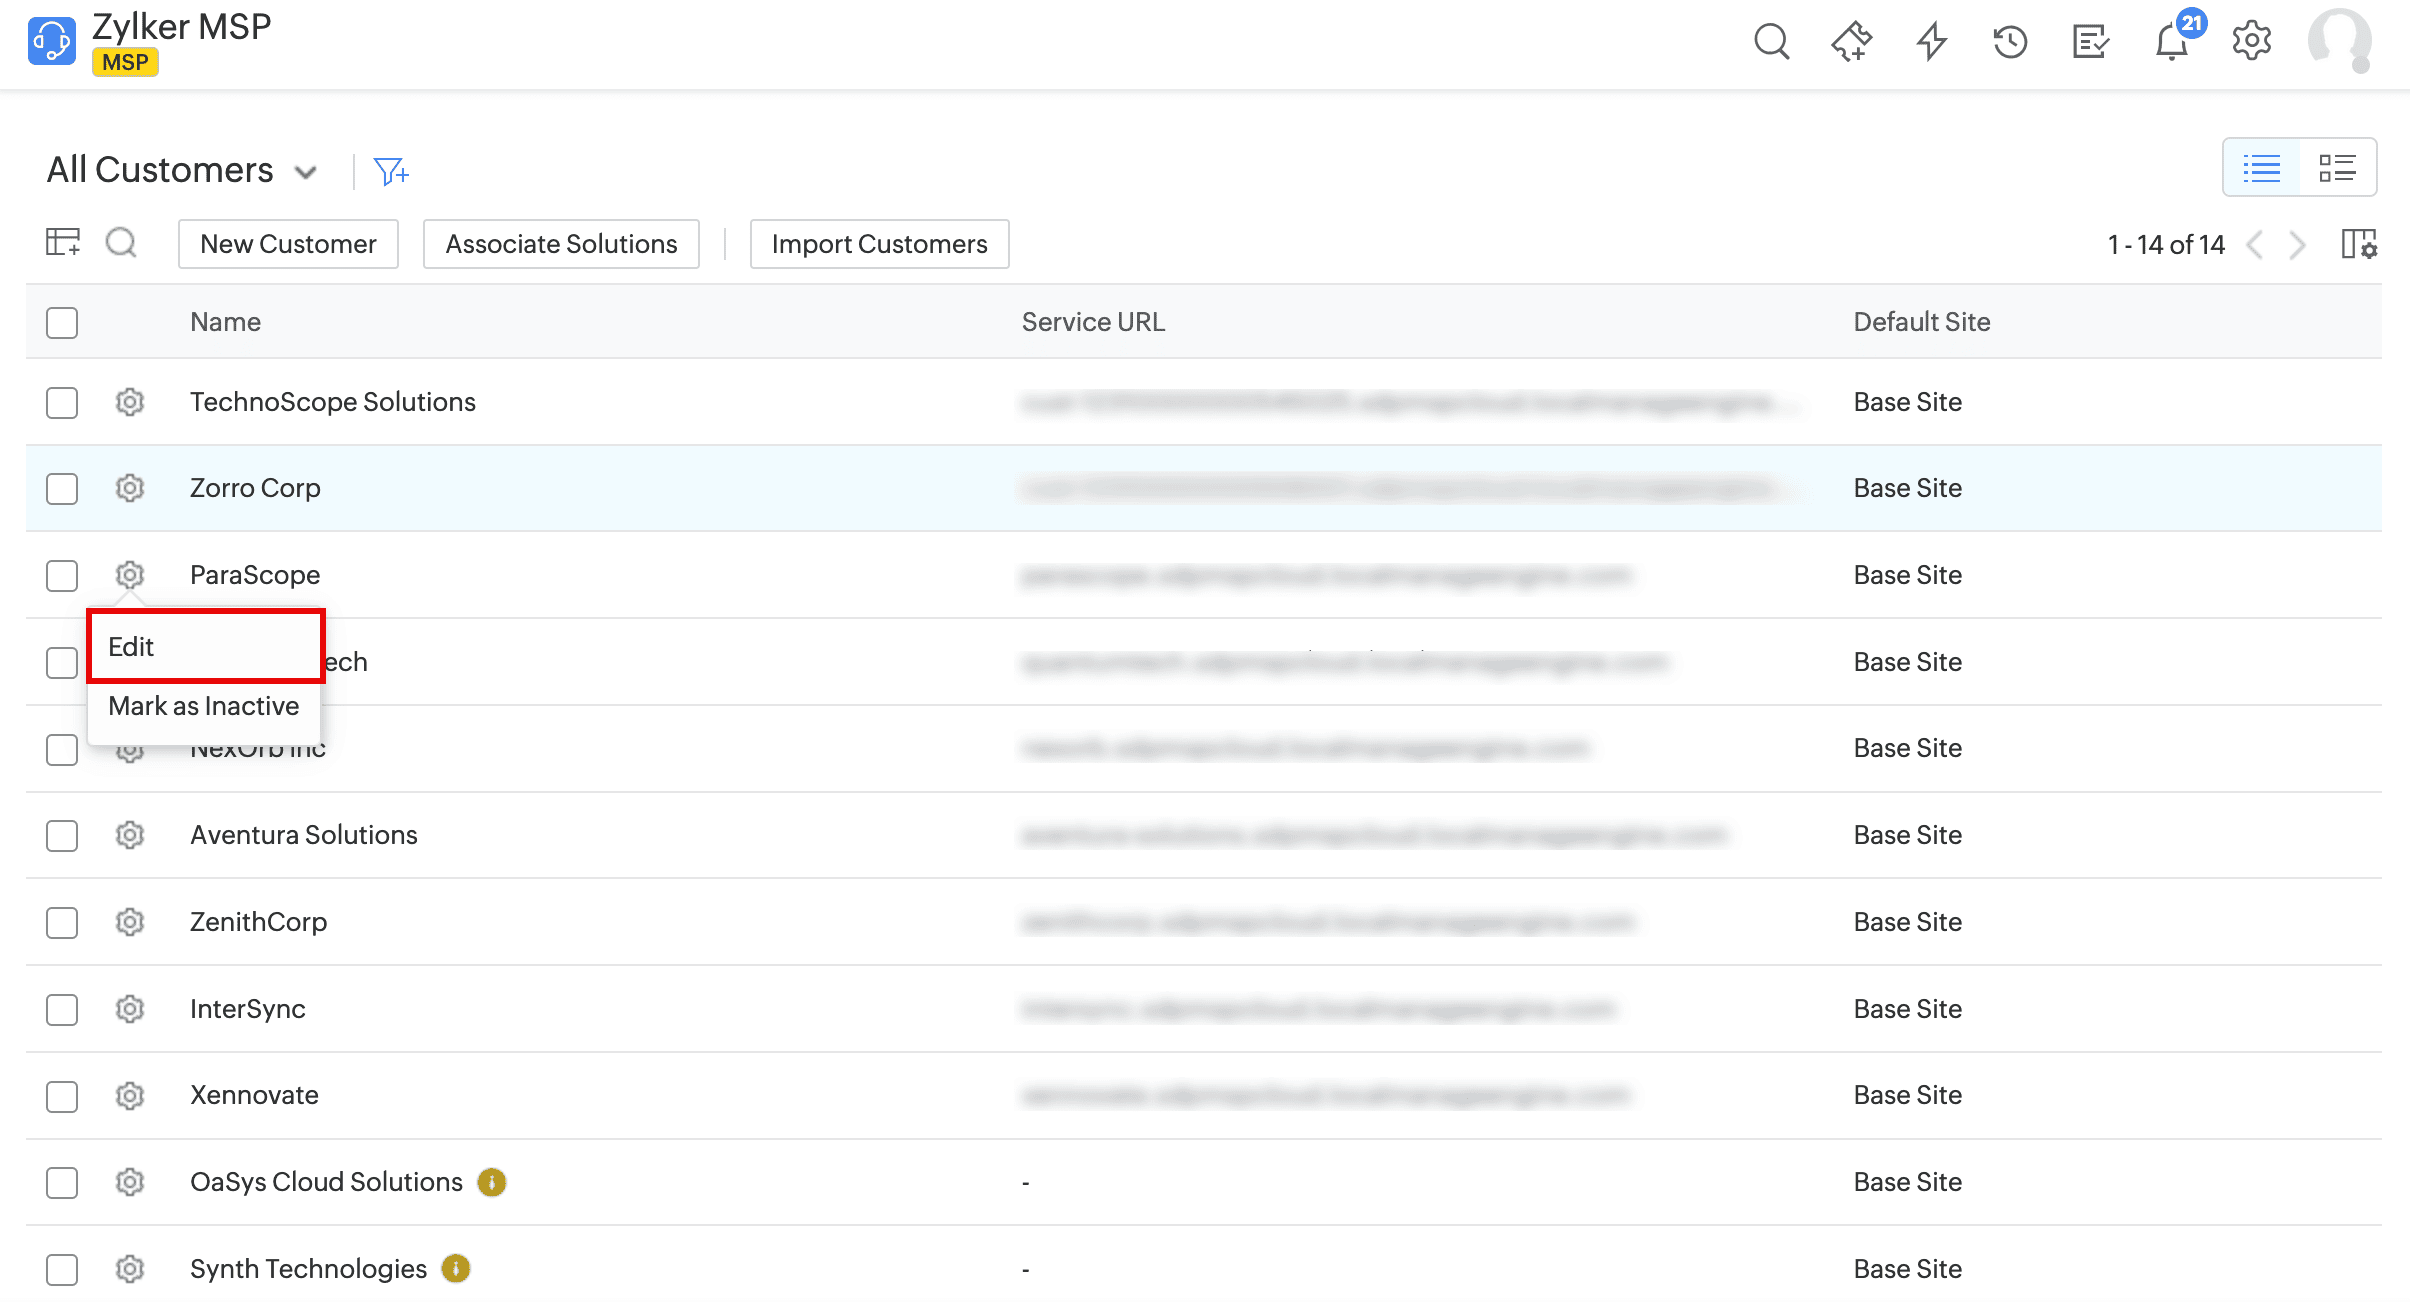The height and width of the screenshot is (1302, 2410).
Task: Select Mark as Inactive option
Action: (203, 706)
